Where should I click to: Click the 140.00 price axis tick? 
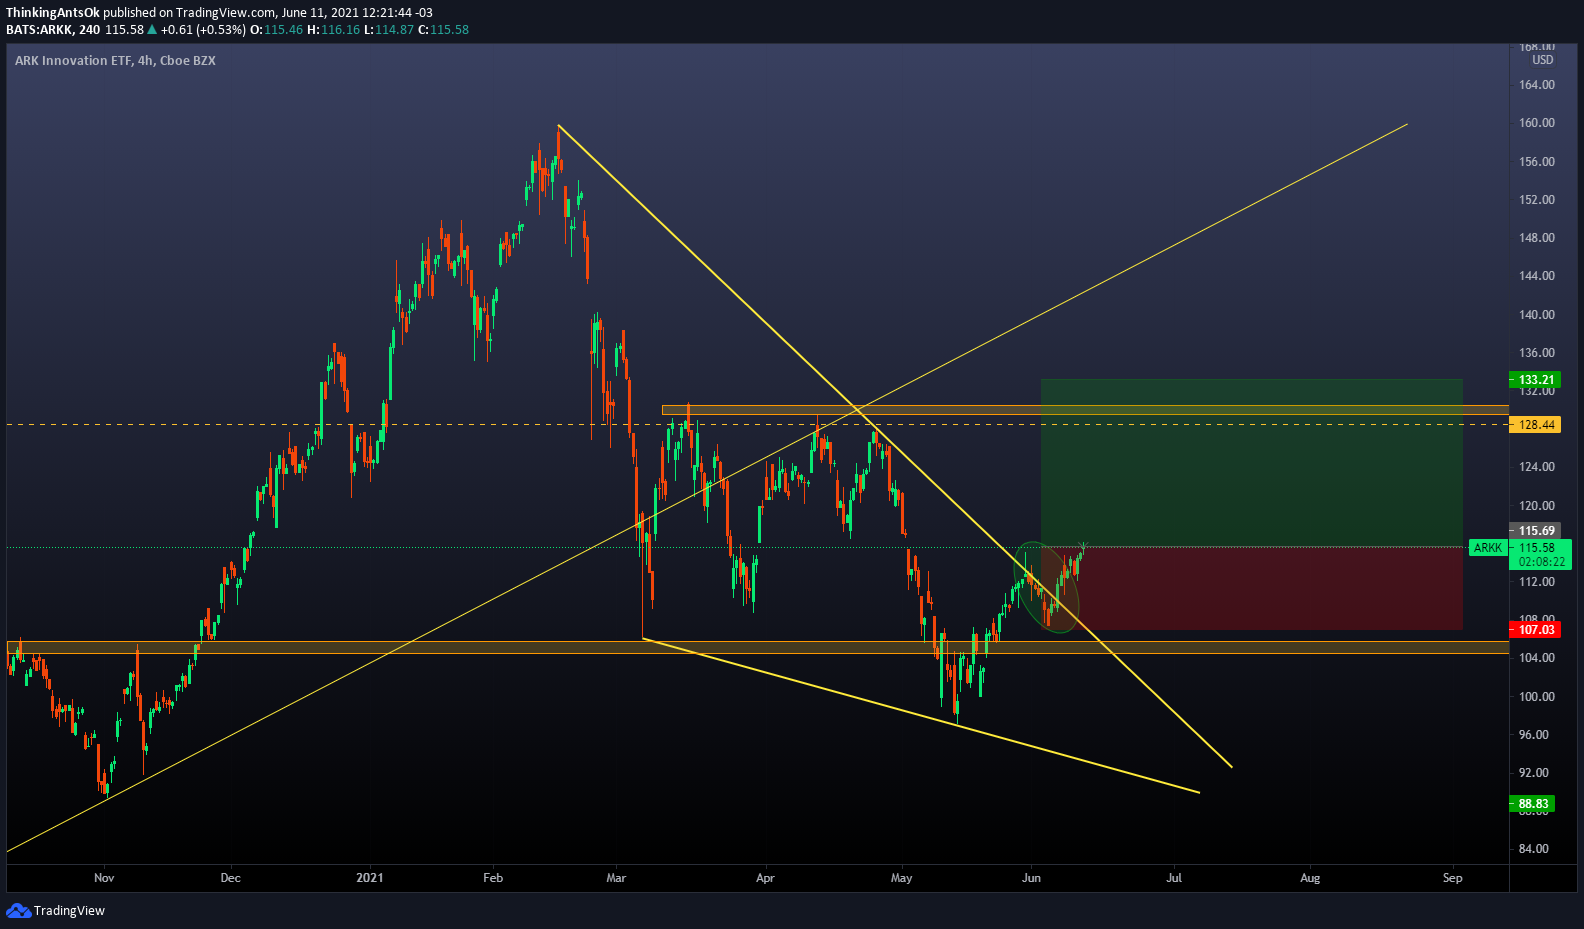coord(1537,315)
